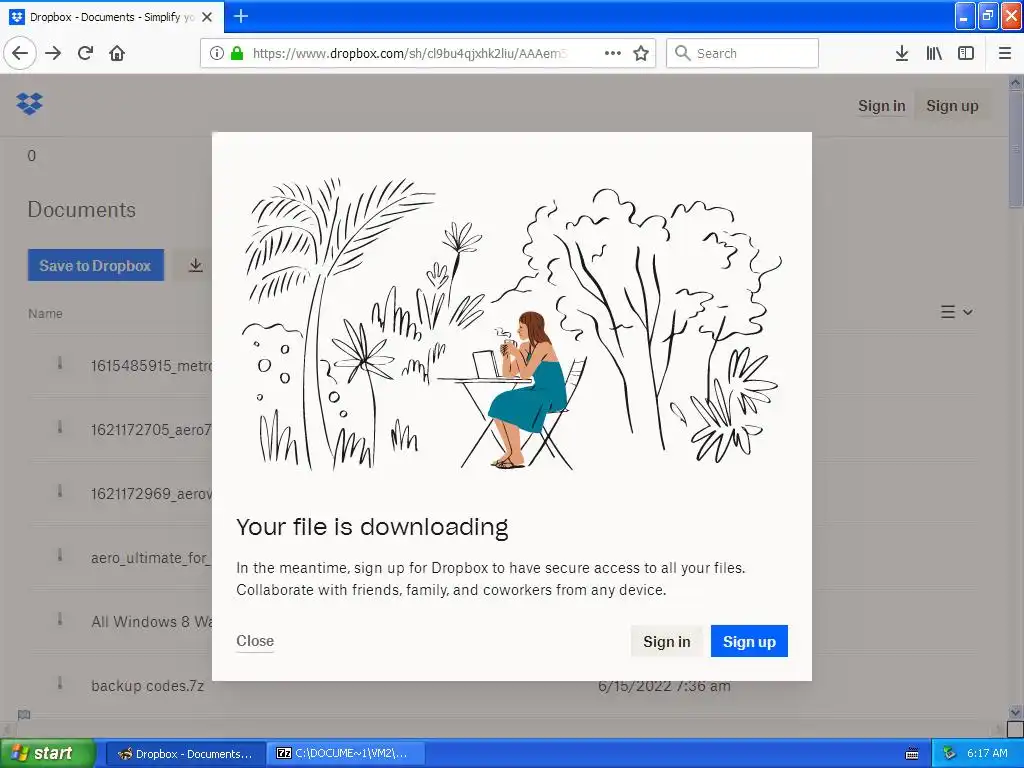Download folder via arrow beside Save to Dropbox
The height and width of the screenshot is (768, 1024).
pyautogui.click(x=195, y=265)
